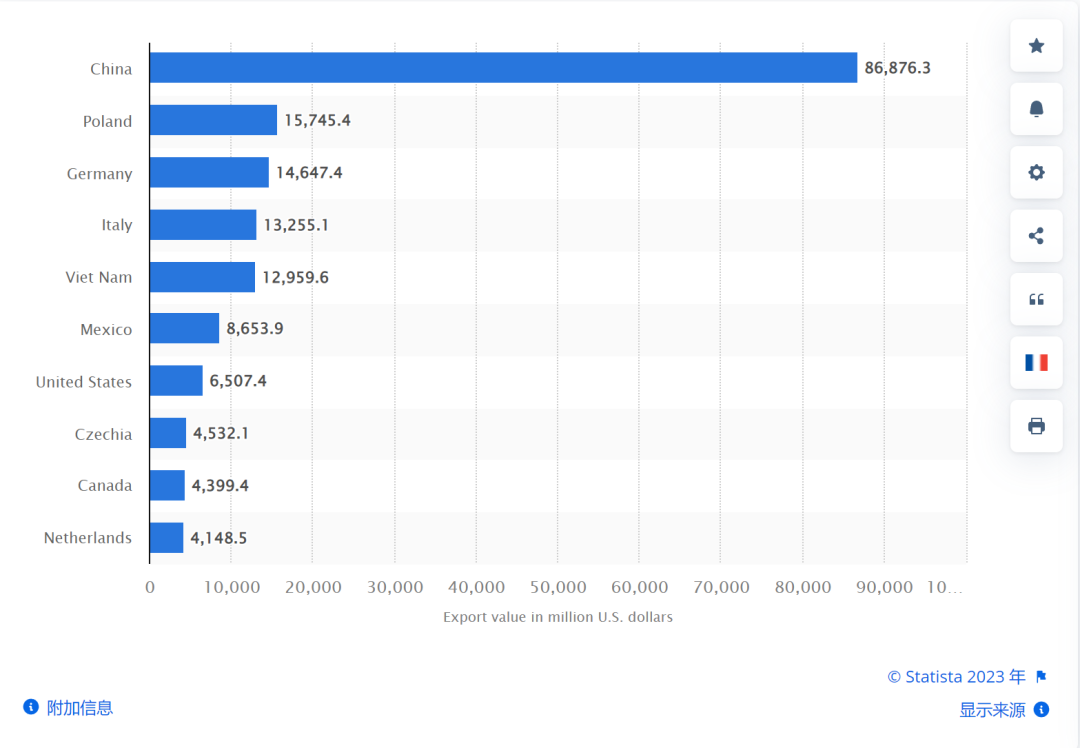
Task: Click the 90,000 axis tick label
Action: pyautogui.click(x=884, y=588)
